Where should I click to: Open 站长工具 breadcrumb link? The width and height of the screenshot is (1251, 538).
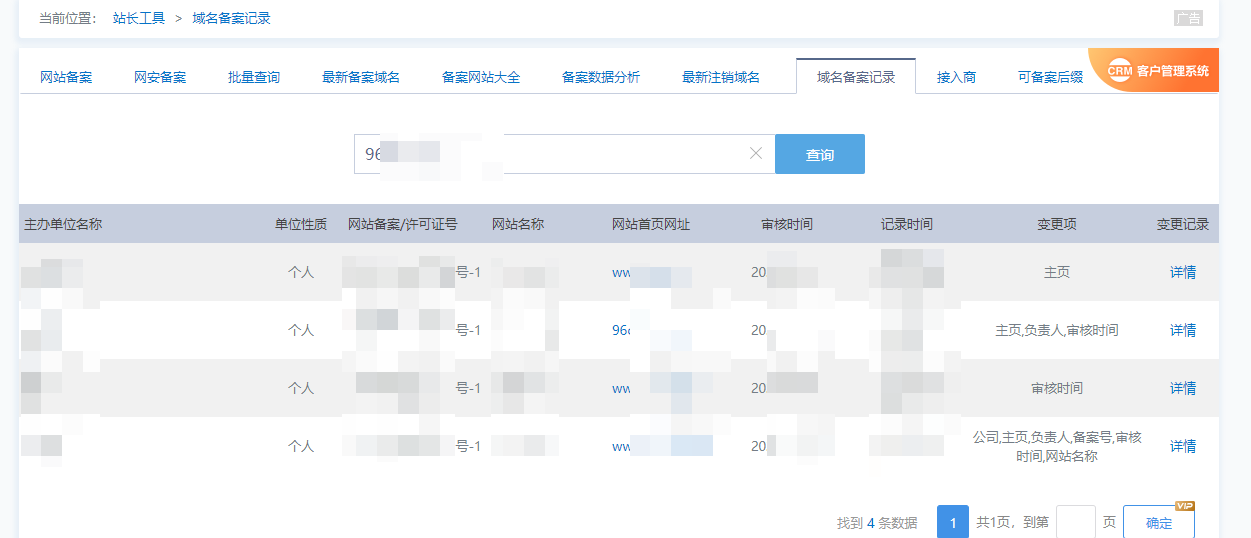coord(139,18)
